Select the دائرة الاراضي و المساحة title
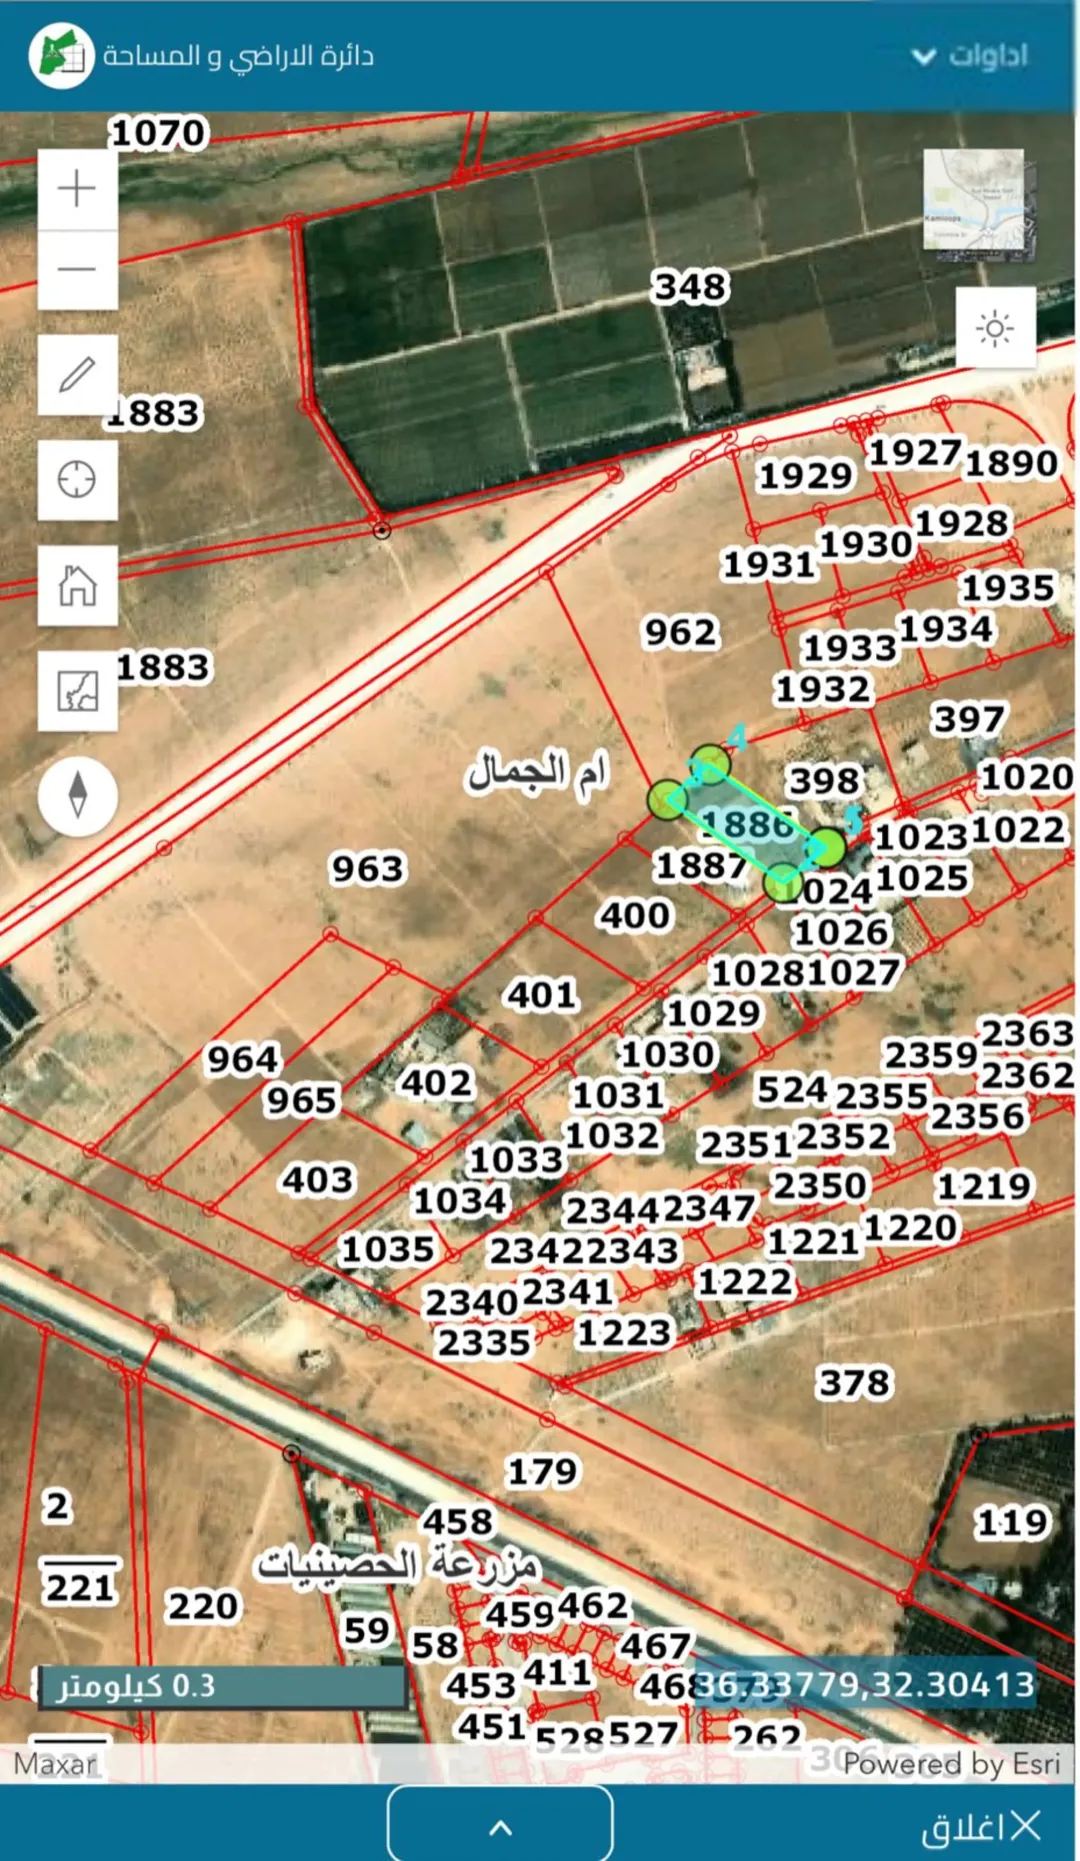This screenshot has height=1861, width=1080. point(238,56)
